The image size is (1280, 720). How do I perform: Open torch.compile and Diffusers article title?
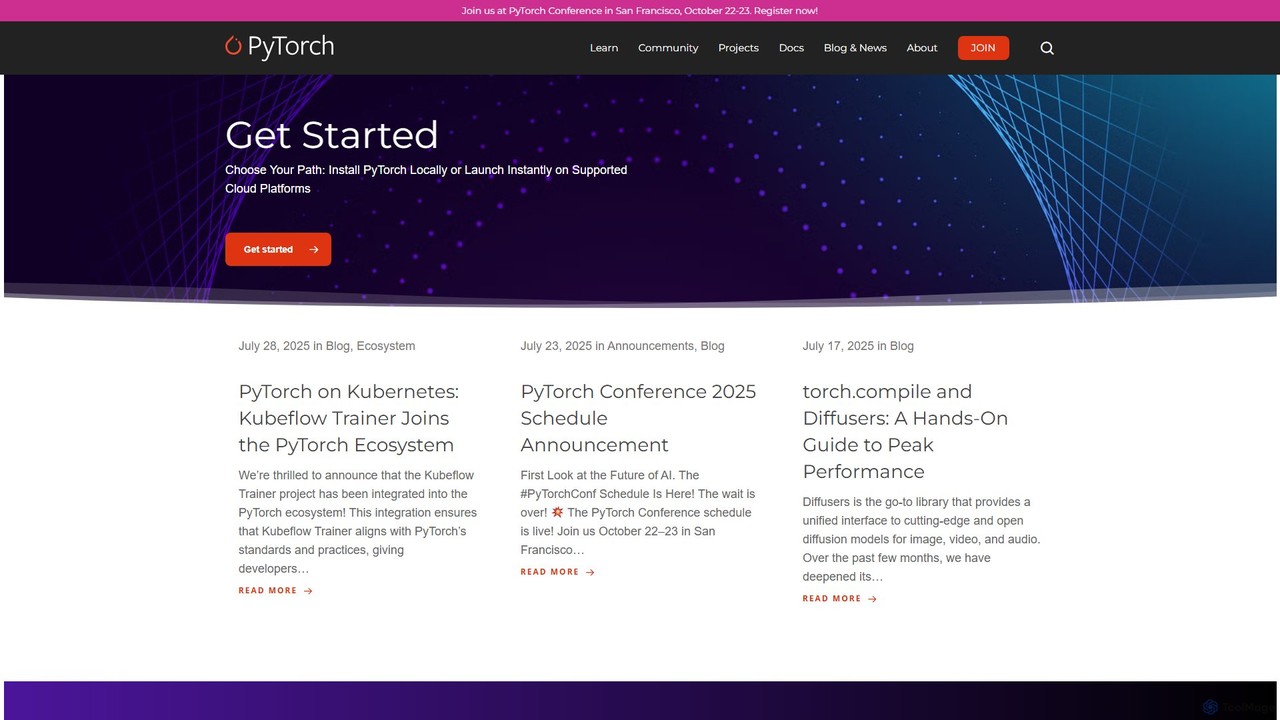pyautogui.click(x=905, y=431)
